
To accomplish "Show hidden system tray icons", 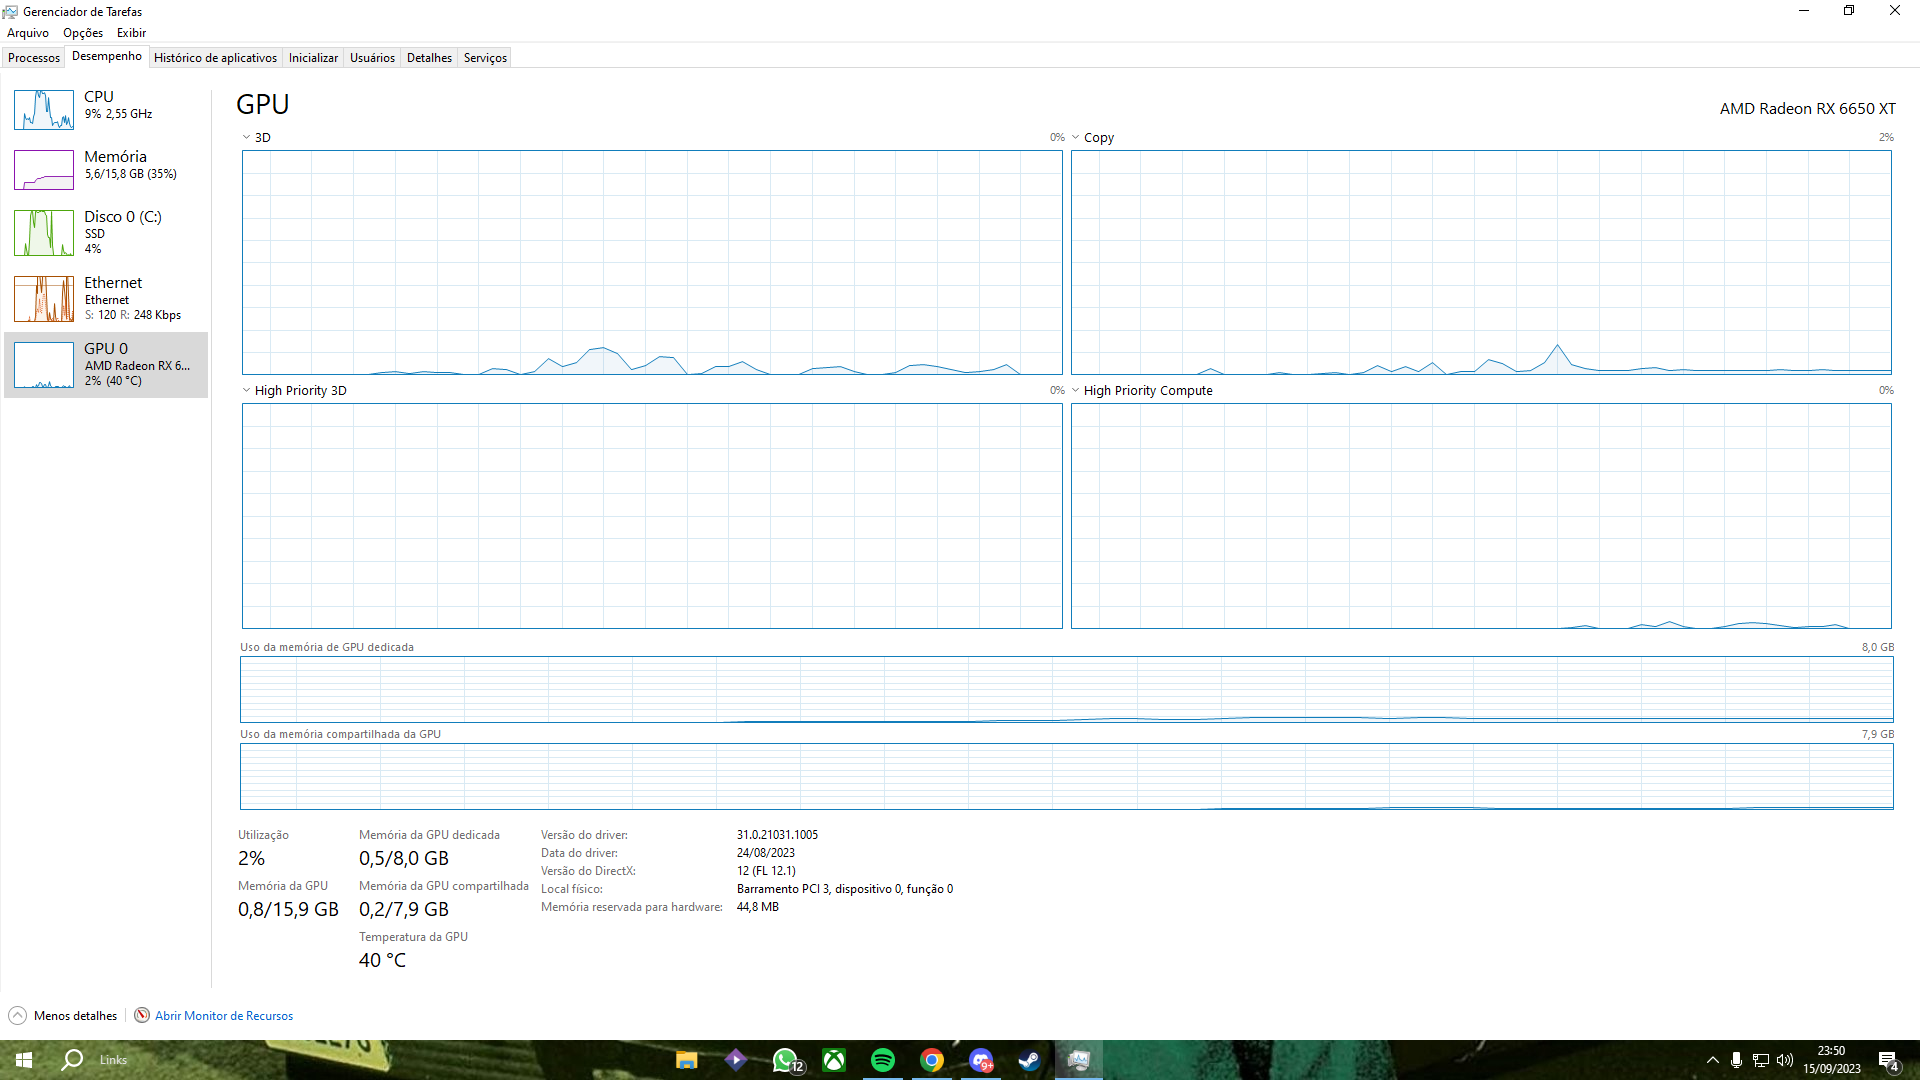I will point(1713,1060).
